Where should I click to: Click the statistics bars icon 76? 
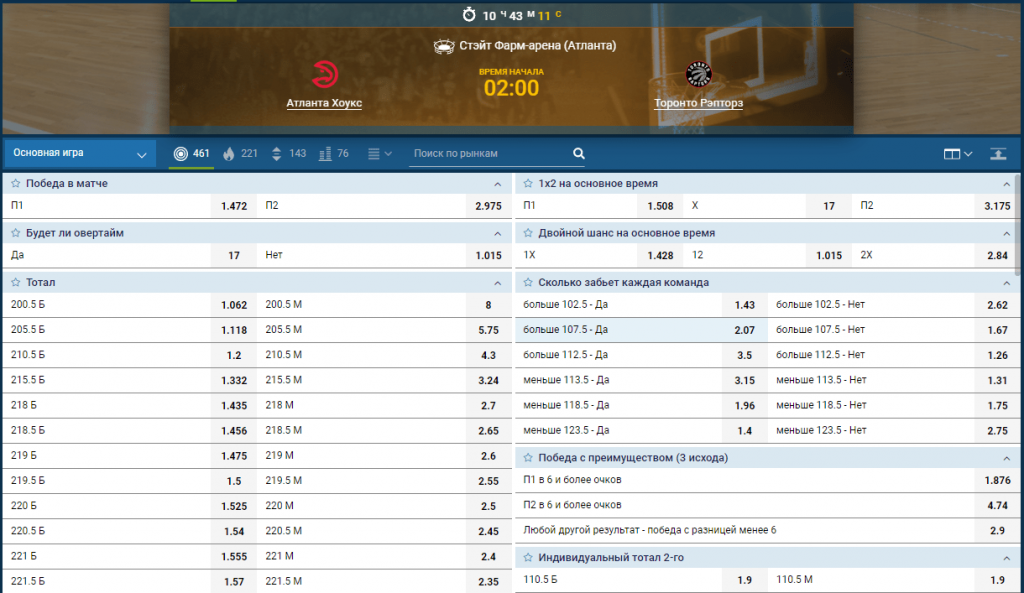334,154
